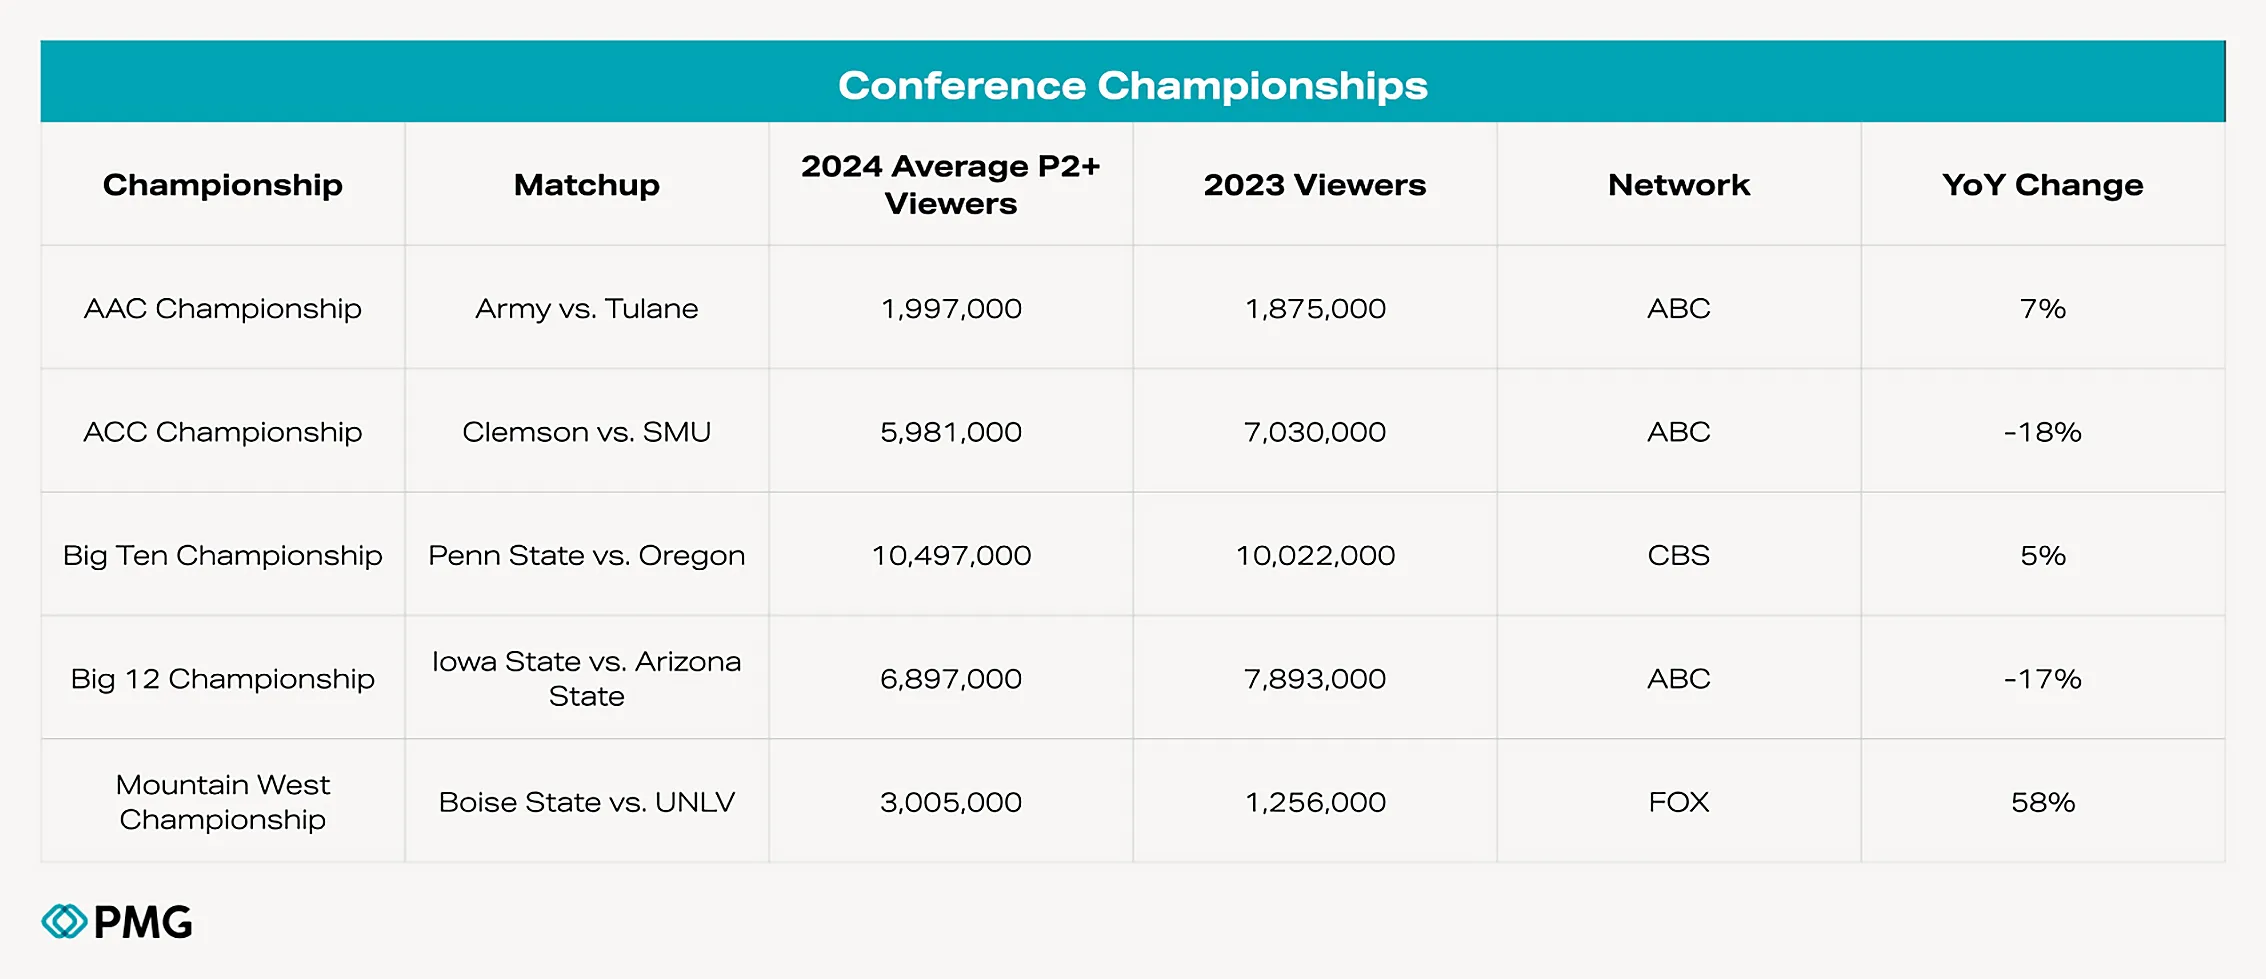
Task: Click the Network column header
Action: (x=1679, y=184)
